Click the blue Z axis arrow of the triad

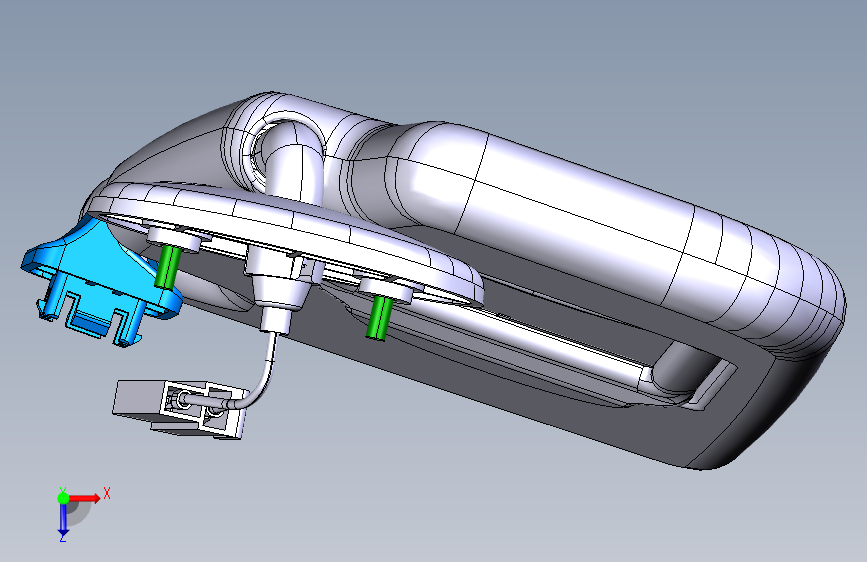click(x=63, y=520)
